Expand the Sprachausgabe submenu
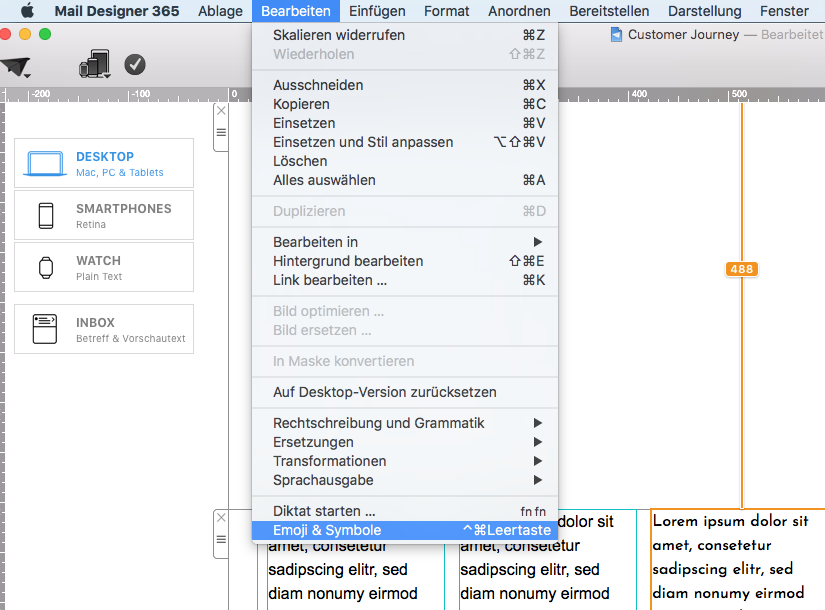 [405, 480]
